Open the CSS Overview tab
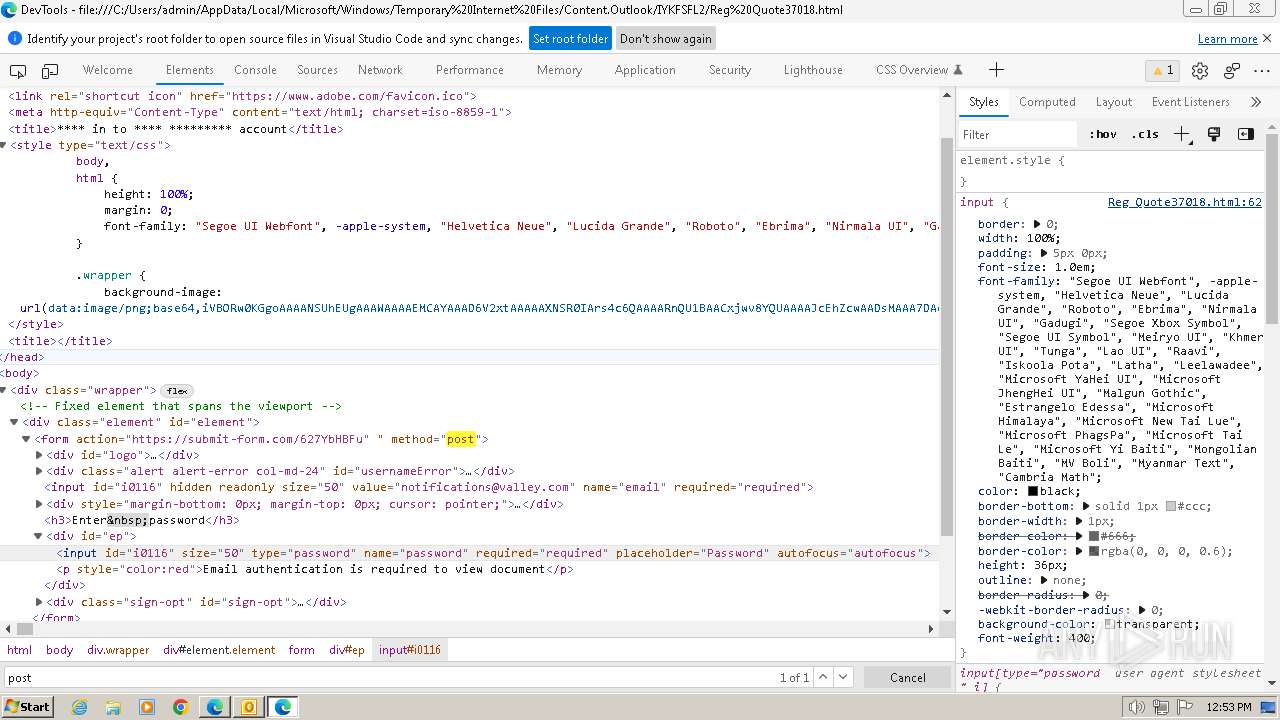 pos(918,70)
